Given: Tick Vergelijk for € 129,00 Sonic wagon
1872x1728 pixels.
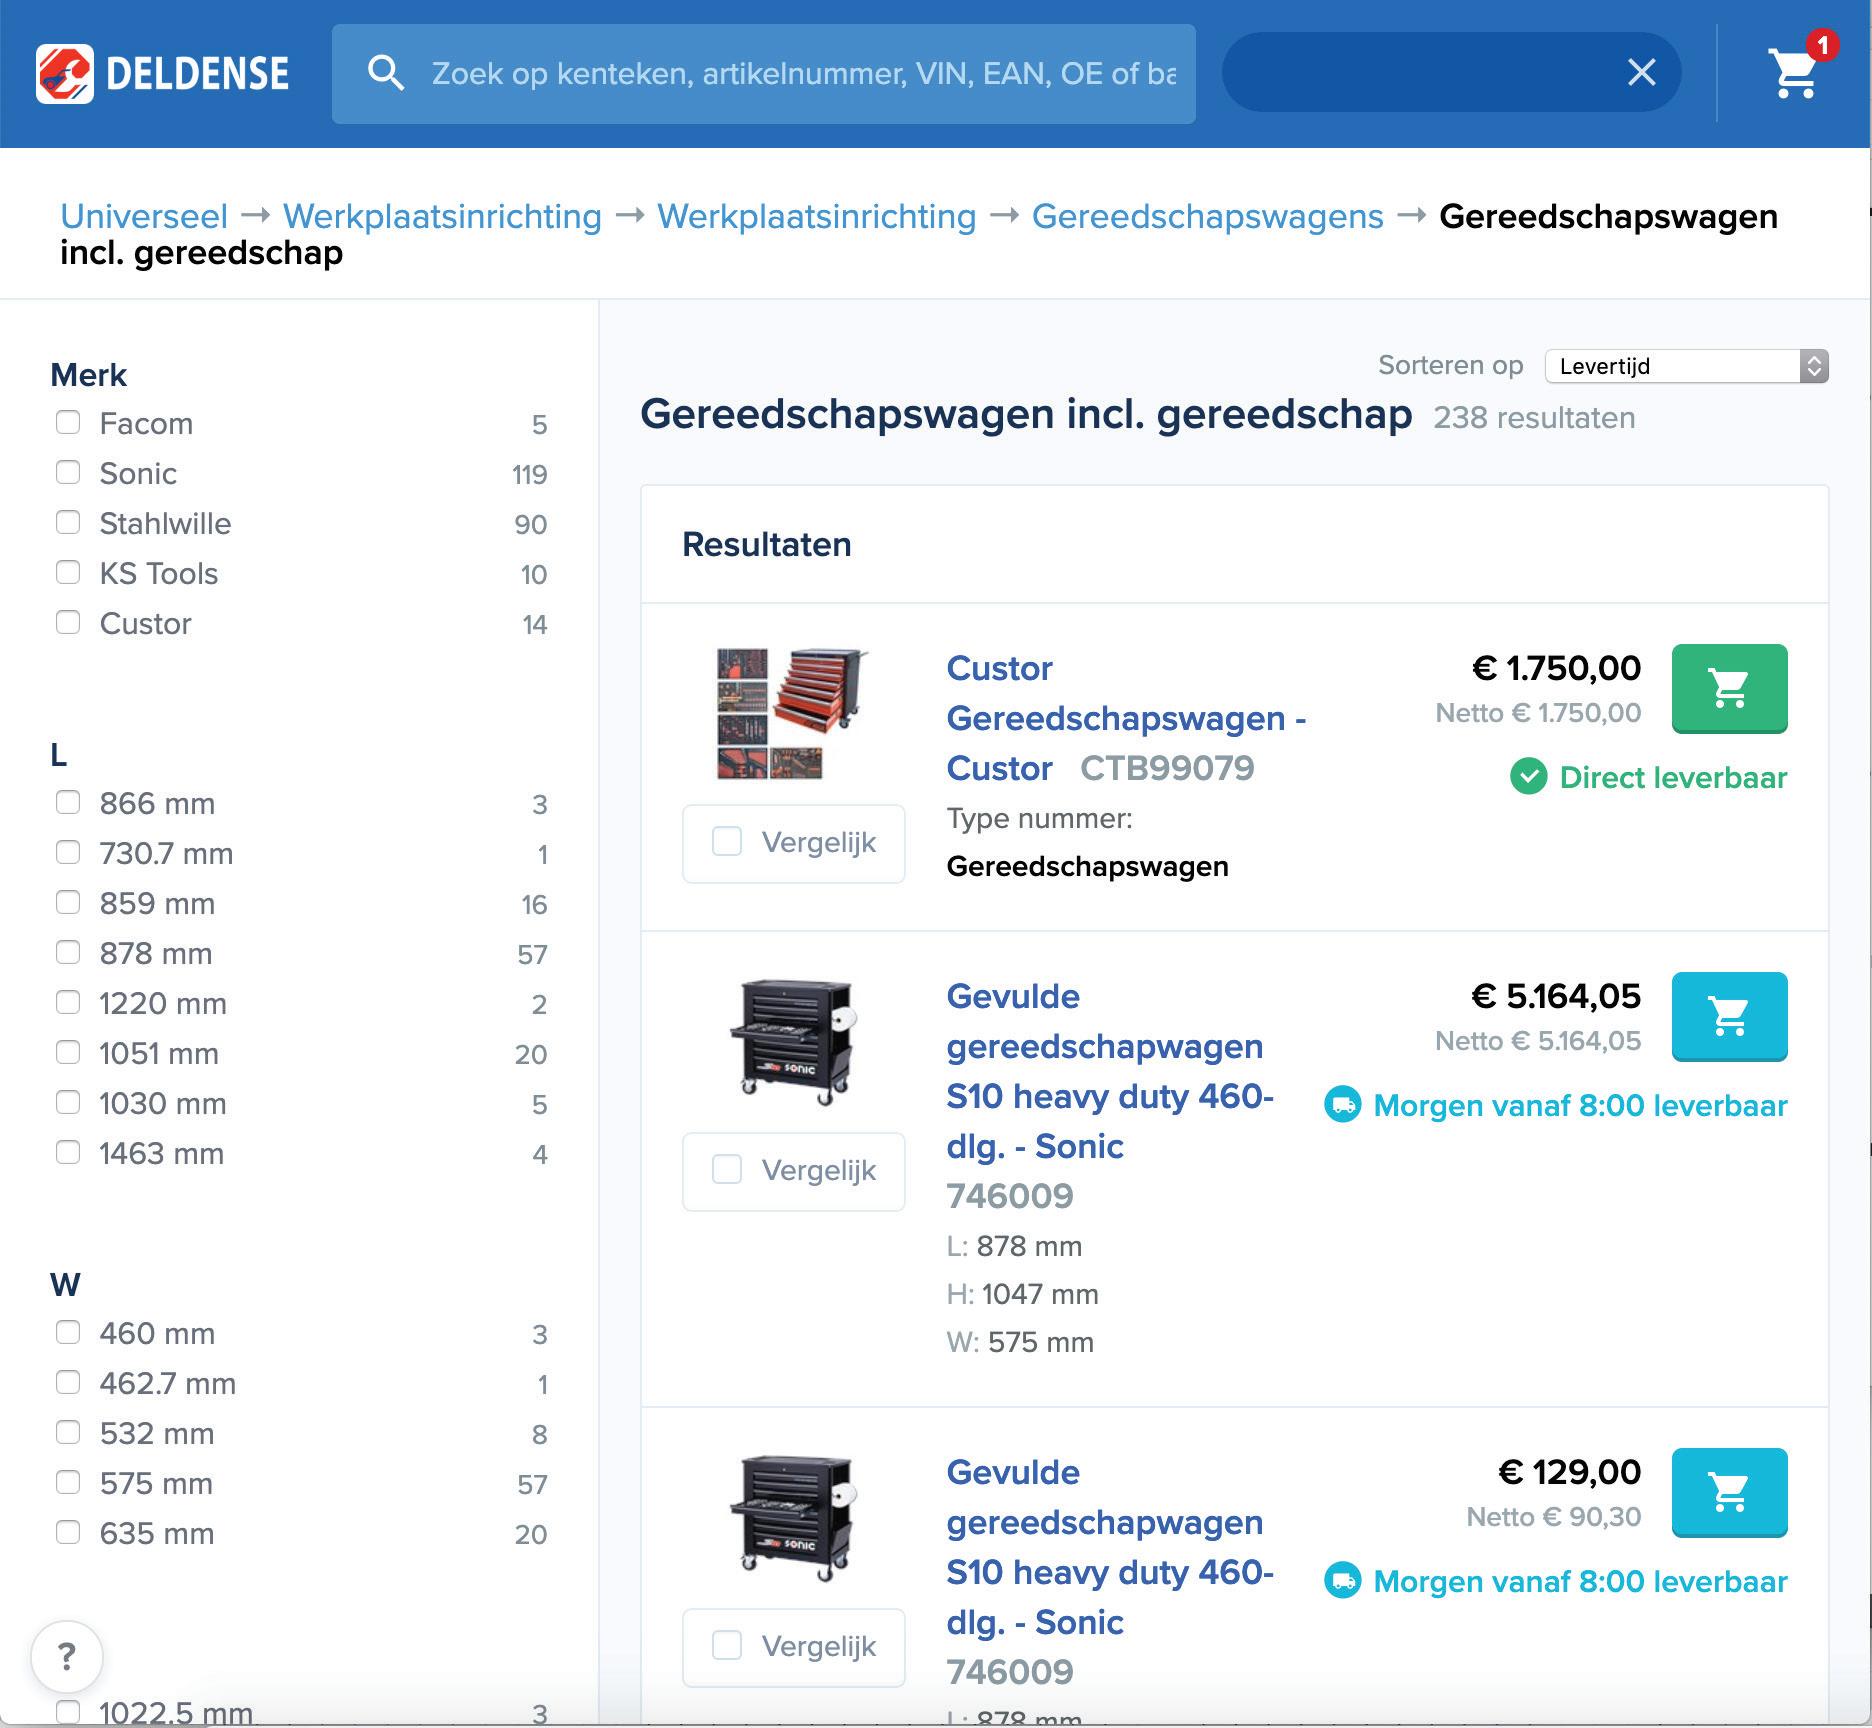Looking at the screenshot, I should [727, 1645].
